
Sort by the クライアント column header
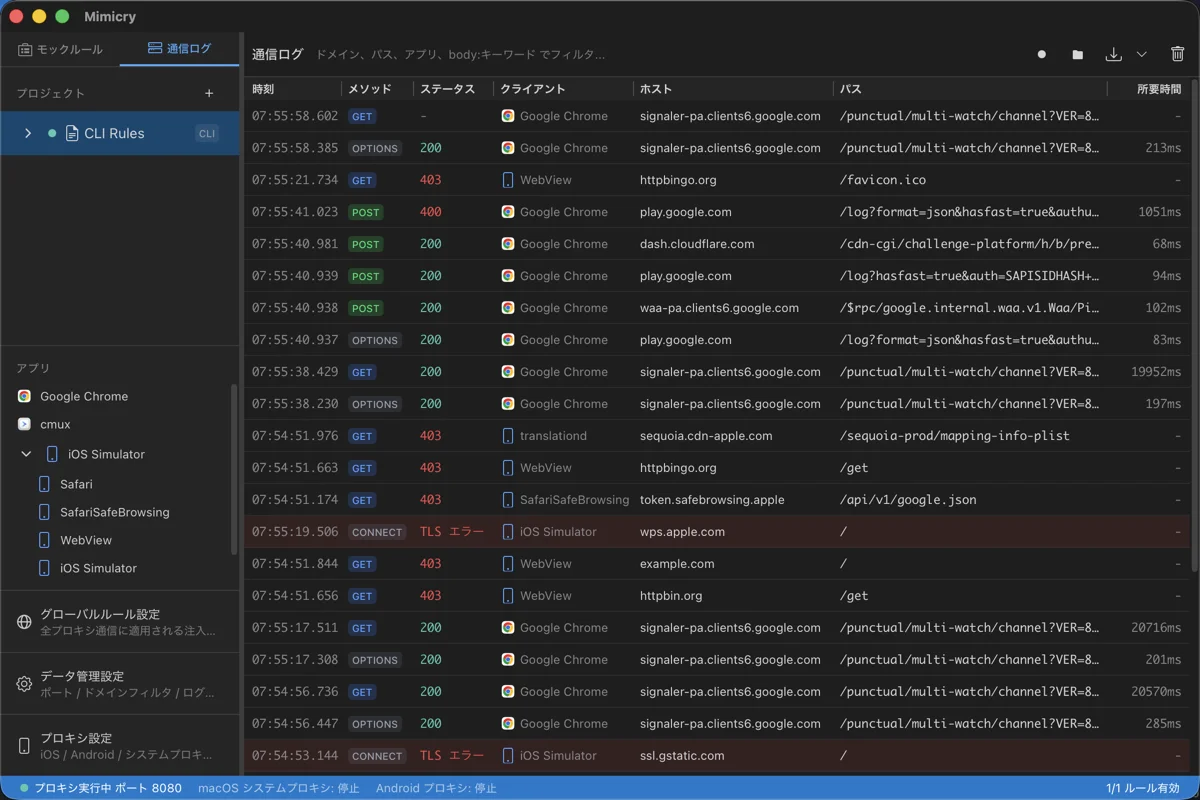tap(533, 89)
